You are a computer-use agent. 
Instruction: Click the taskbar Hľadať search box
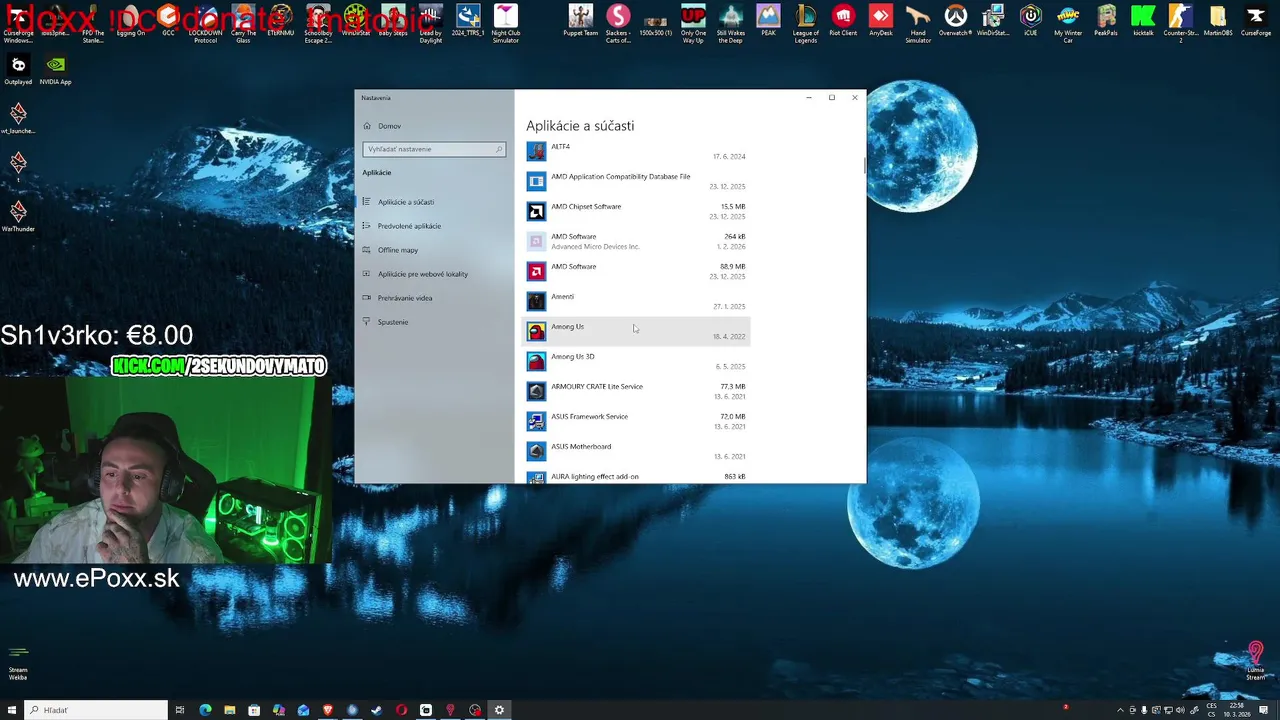[x=96, y=710]
